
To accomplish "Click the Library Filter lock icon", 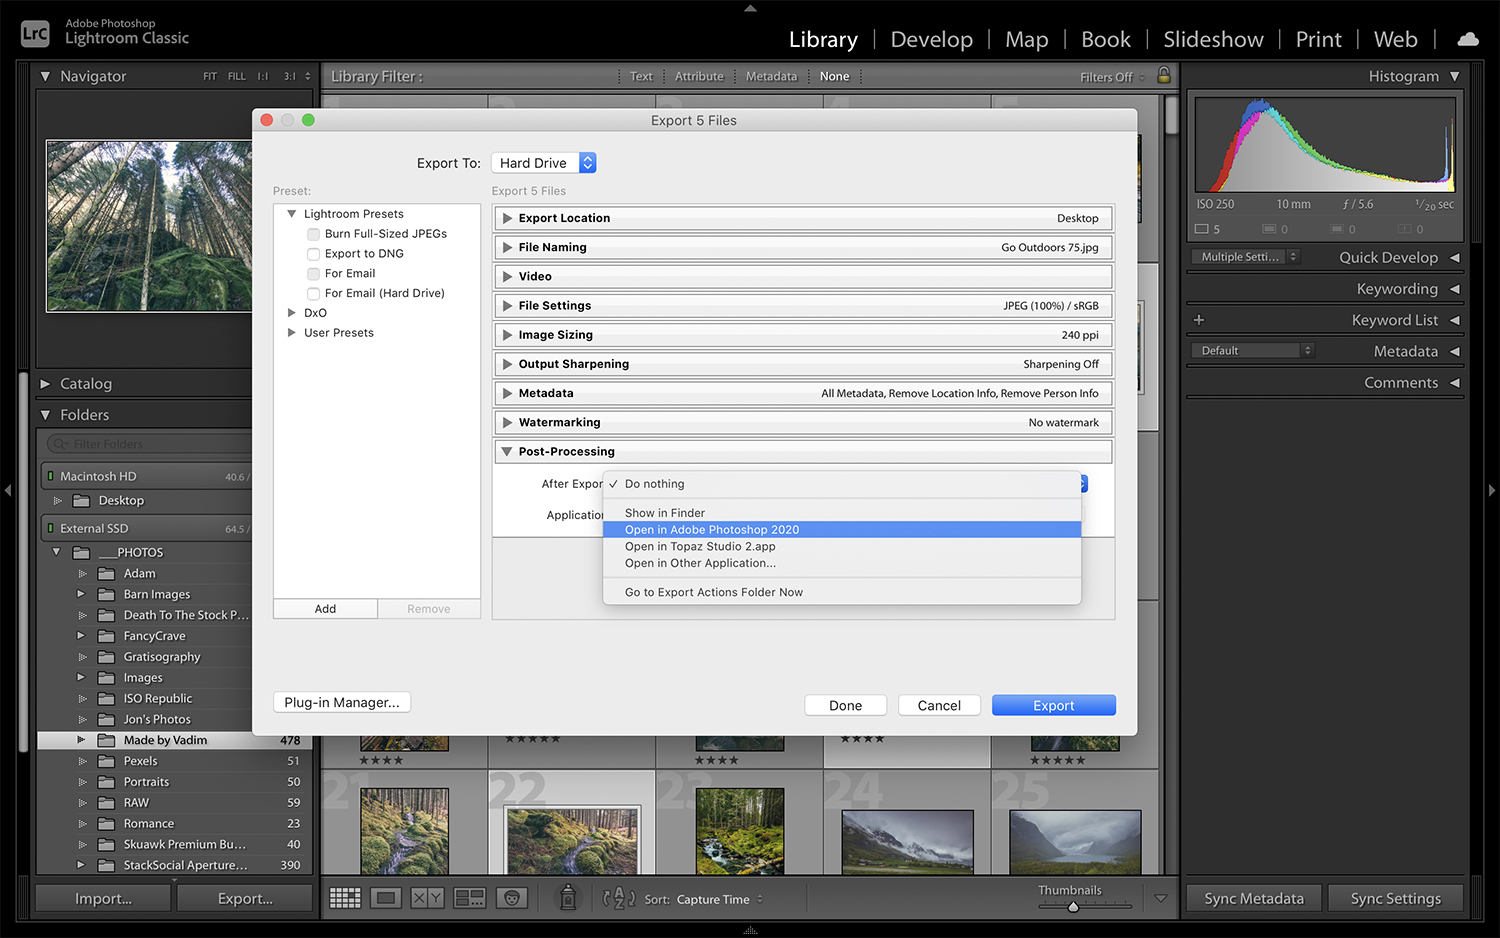I will (x=1164, y=76).
